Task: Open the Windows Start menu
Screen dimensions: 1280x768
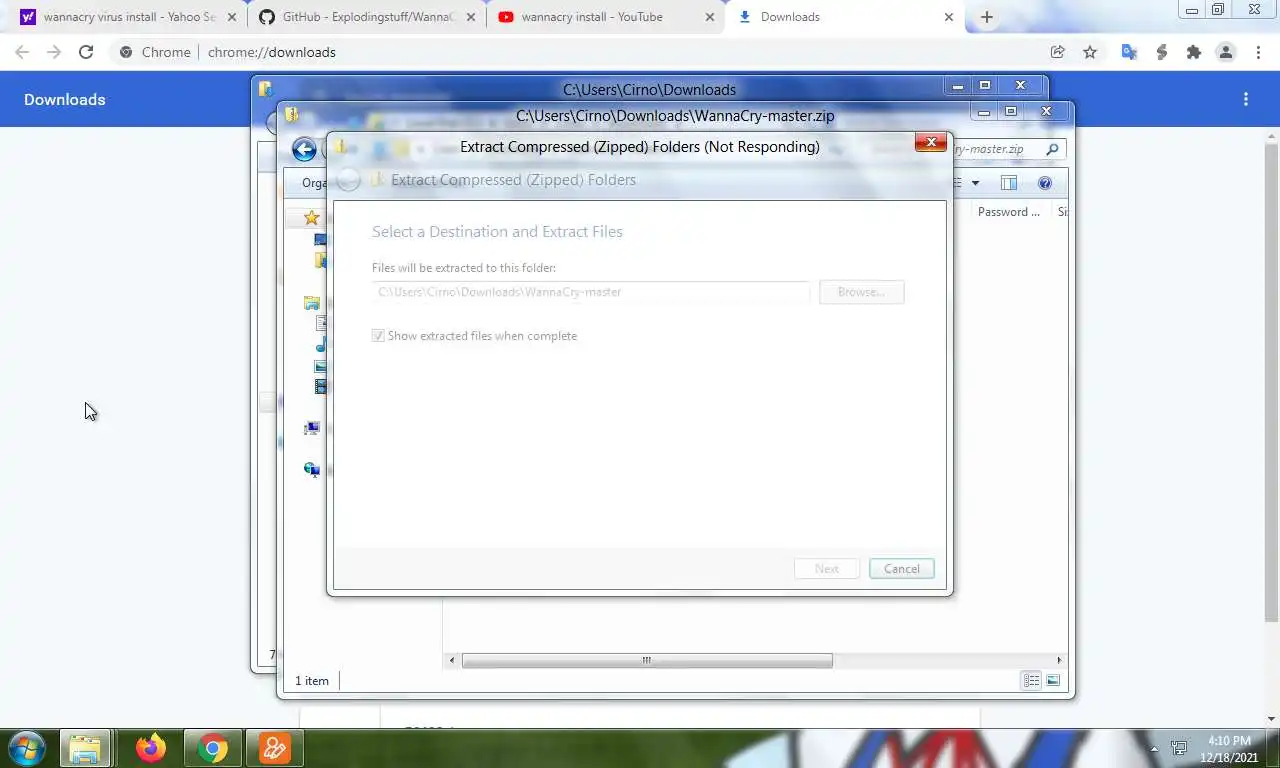Action: 27,748
